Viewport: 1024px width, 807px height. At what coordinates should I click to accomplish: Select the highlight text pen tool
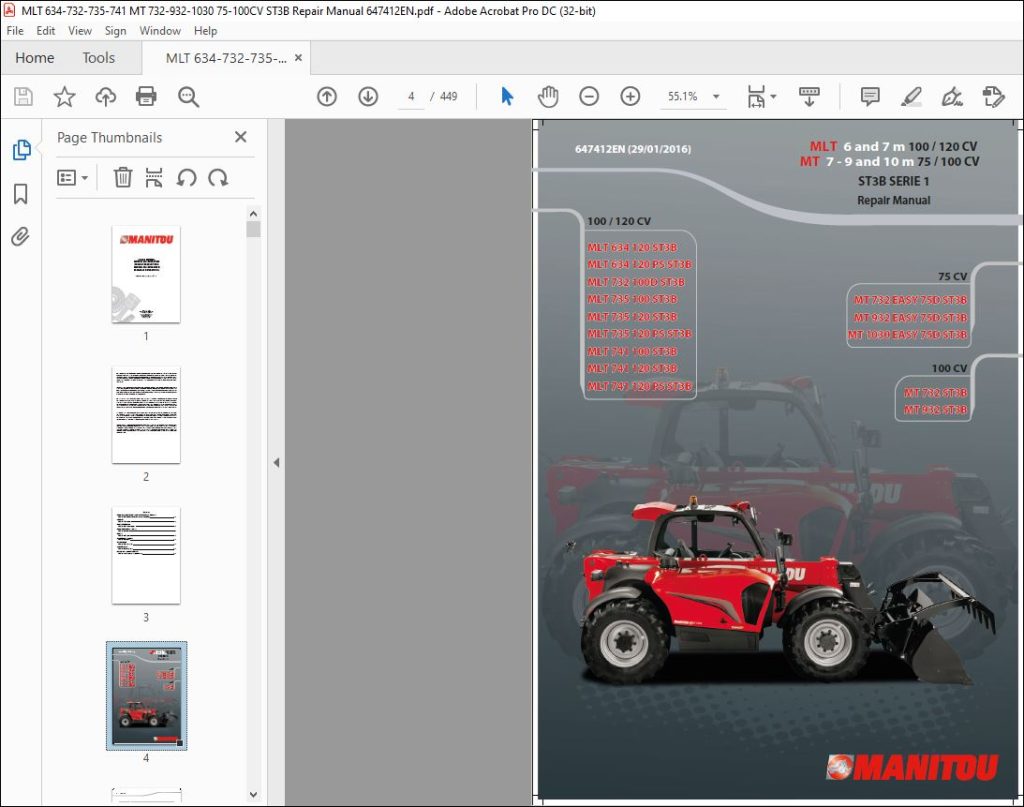[911, 97]
